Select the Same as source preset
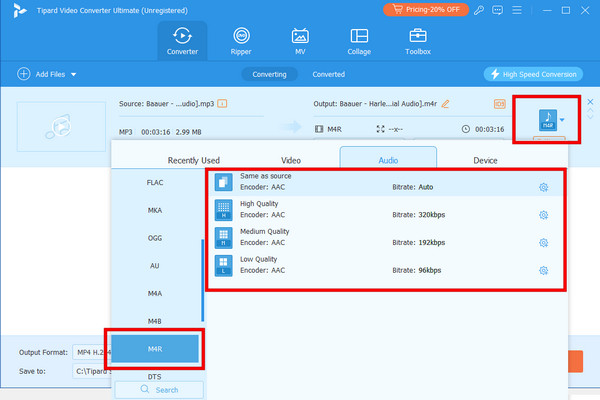Screen dimensions: 600x400 point(386,182)
